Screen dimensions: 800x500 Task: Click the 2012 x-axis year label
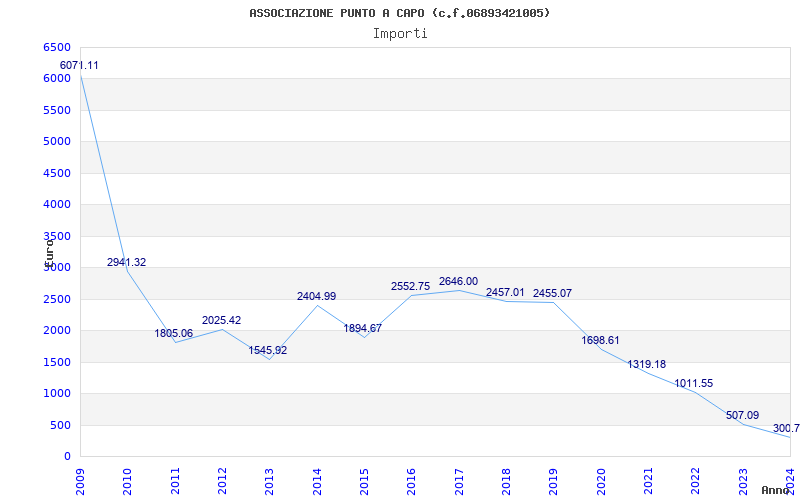(222, 482)
